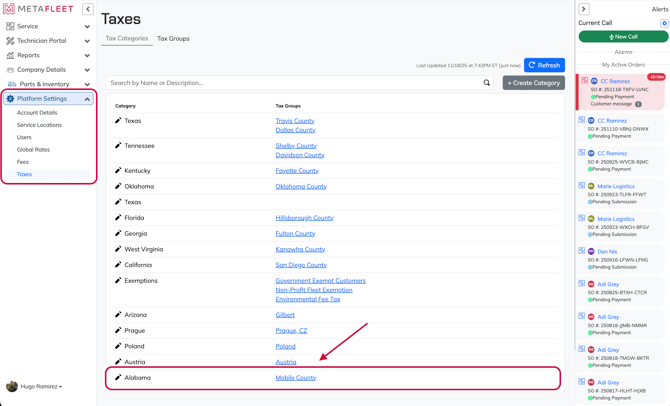Expand the right alerts panel arrow

pyautogui.click(x=584, y=9)
